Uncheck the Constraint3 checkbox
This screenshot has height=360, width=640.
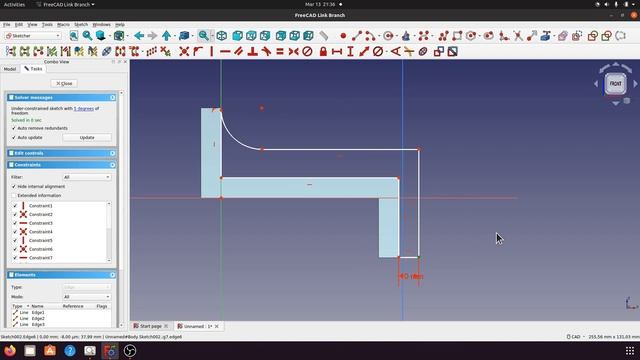click(15, 223)
